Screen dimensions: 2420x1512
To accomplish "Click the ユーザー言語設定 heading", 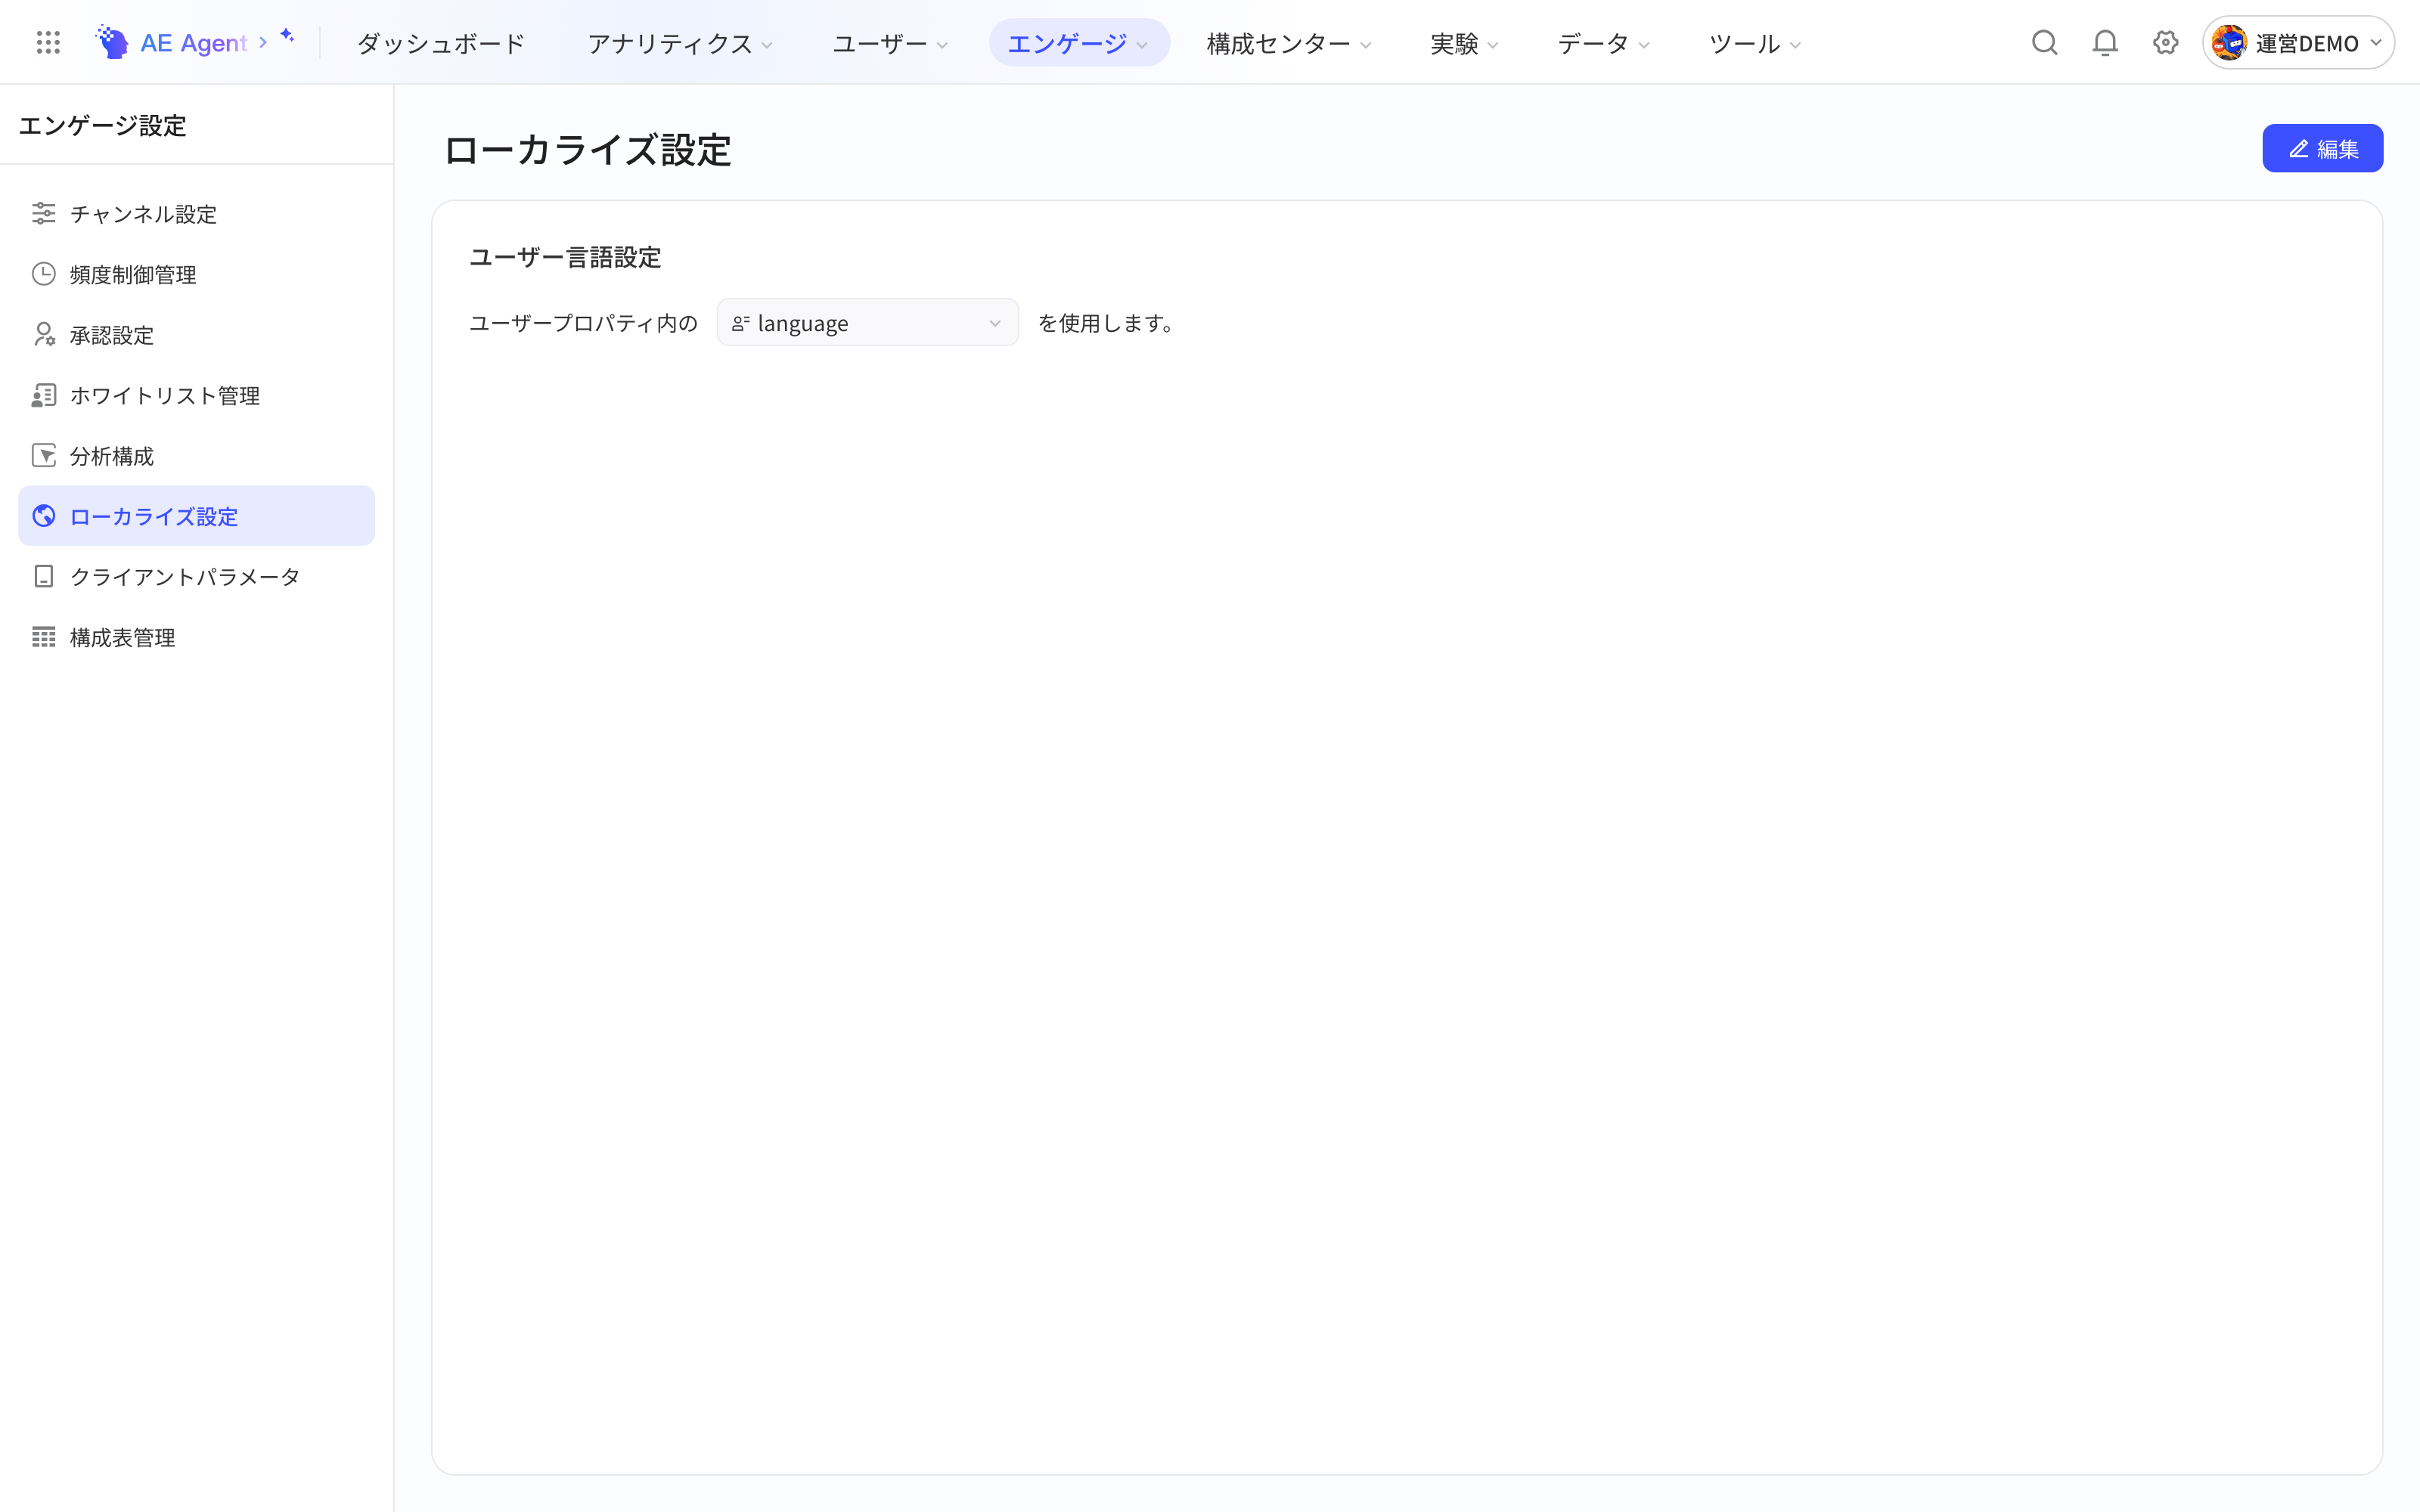I will pyautogui.click(x=565, y=257).
